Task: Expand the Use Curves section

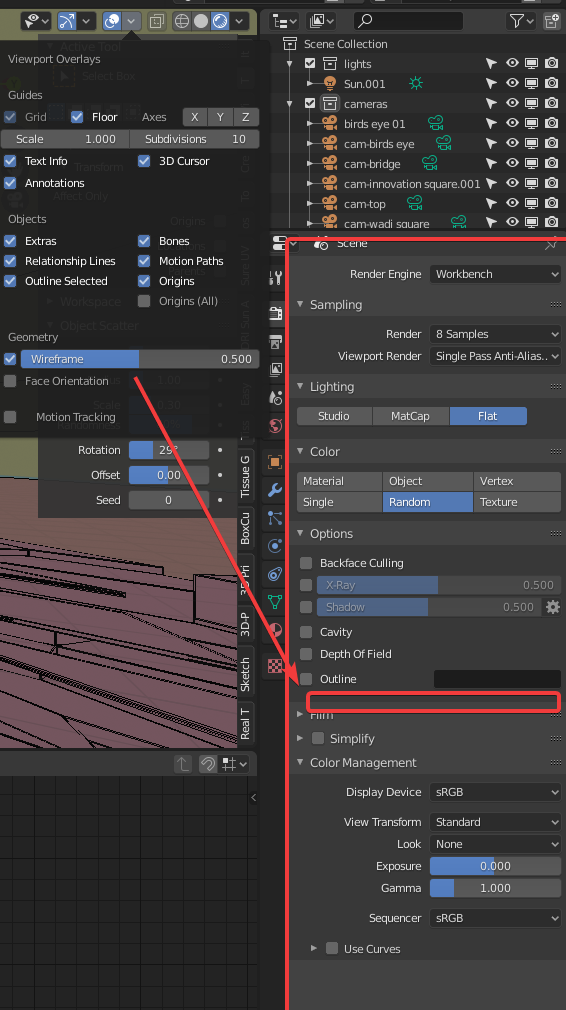Action: pos(314,949)
